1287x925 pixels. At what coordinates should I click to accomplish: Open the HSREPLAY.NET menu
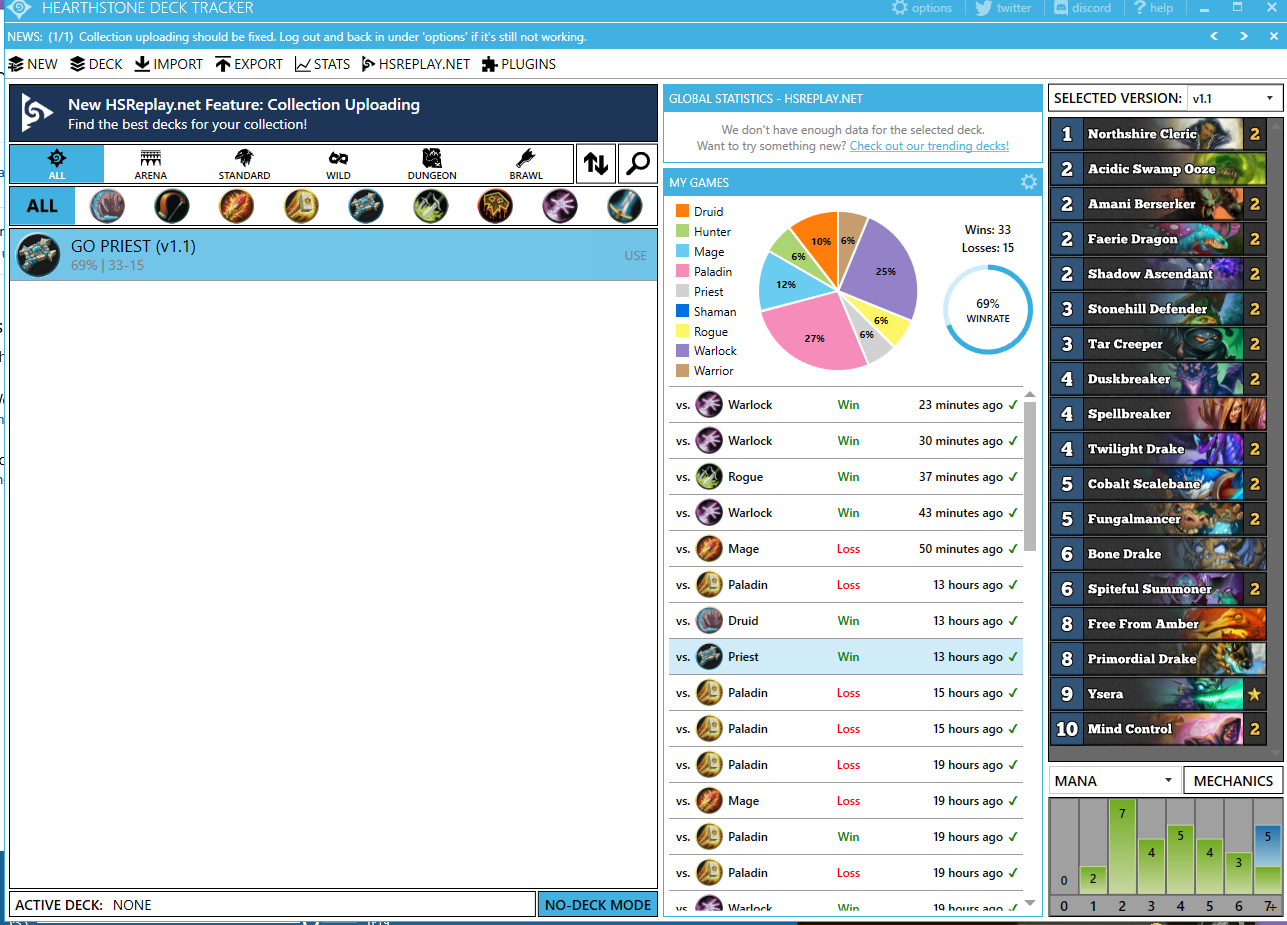[416, 64]
